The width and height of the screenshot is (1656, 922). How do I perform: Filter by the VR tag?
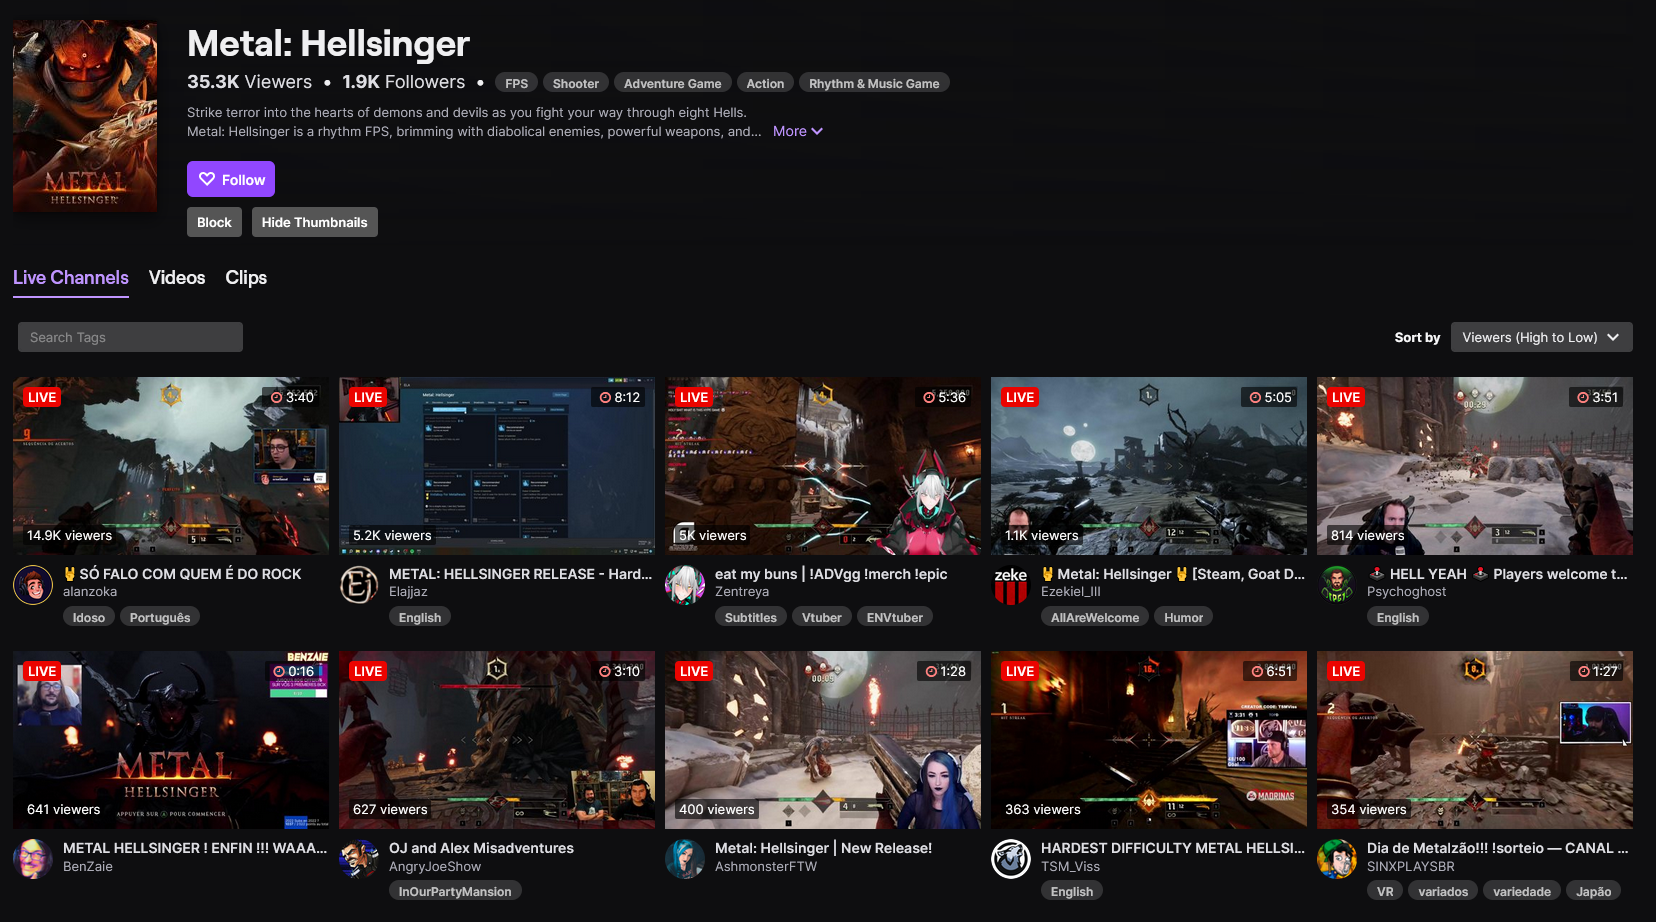pyautogui.click(x=1385, y=891)
